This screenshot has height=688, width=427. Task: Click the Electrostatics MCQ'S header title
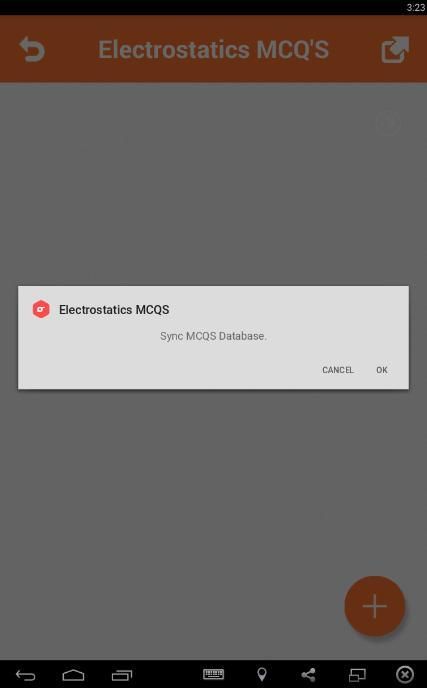click(213, 49)
